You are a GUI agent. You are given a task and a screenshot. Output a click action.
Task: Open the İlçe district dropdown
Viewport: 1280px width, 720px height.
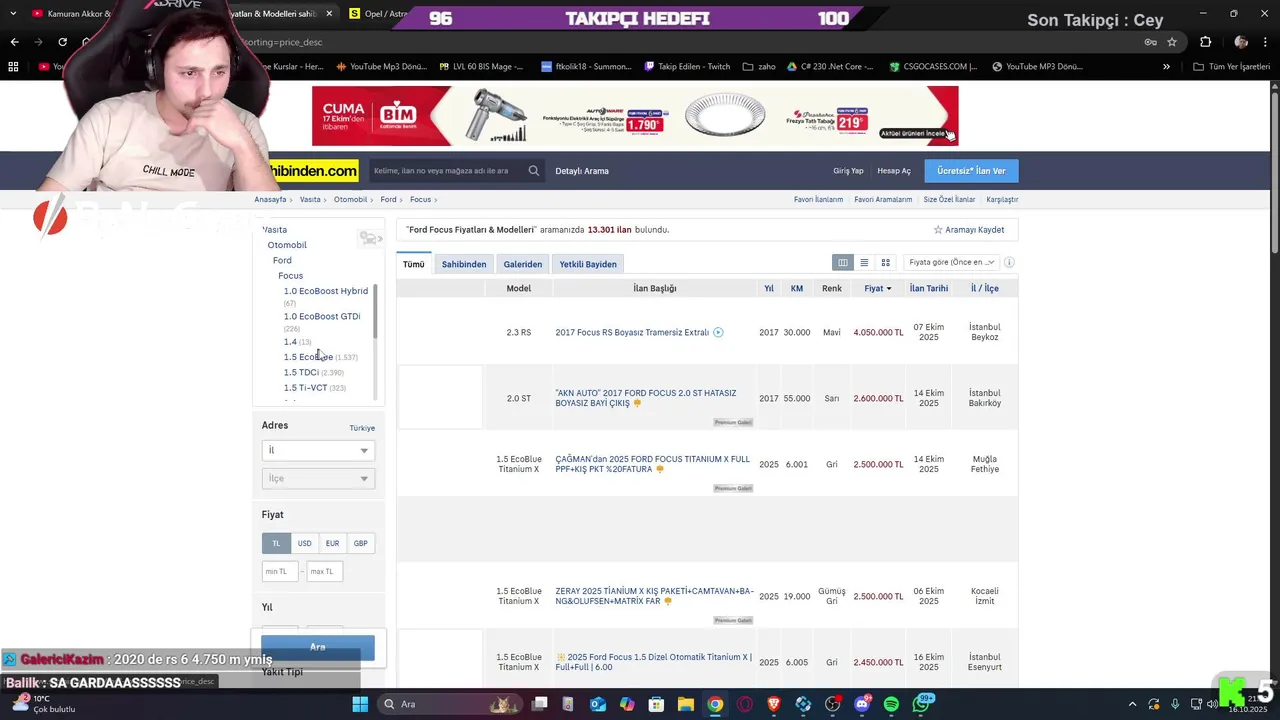(x=318, y=478)
